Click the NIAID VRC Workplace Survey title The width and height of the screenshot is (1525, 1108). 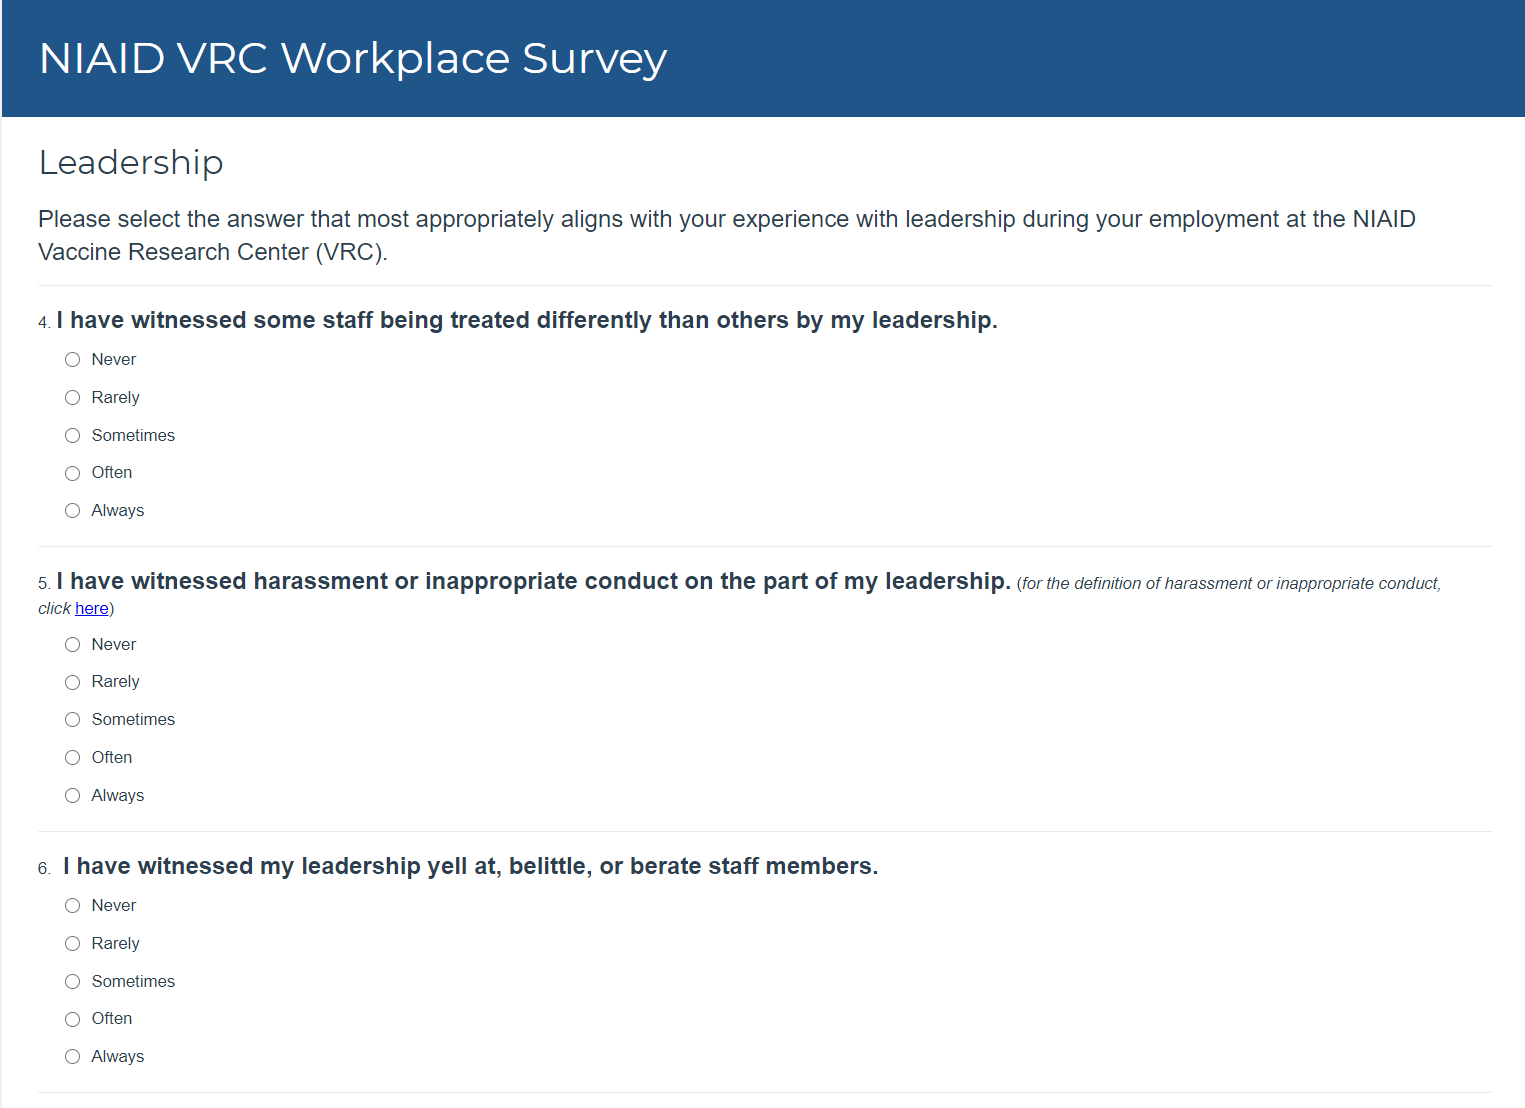click(x=353, y=58)
